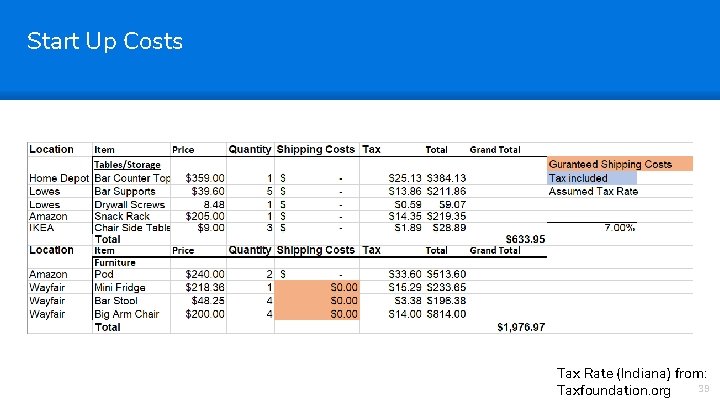Click the Tables/Storage section heading
Image resolution: width=720 pixels, height=405 pixels.
tap(127, 164)
